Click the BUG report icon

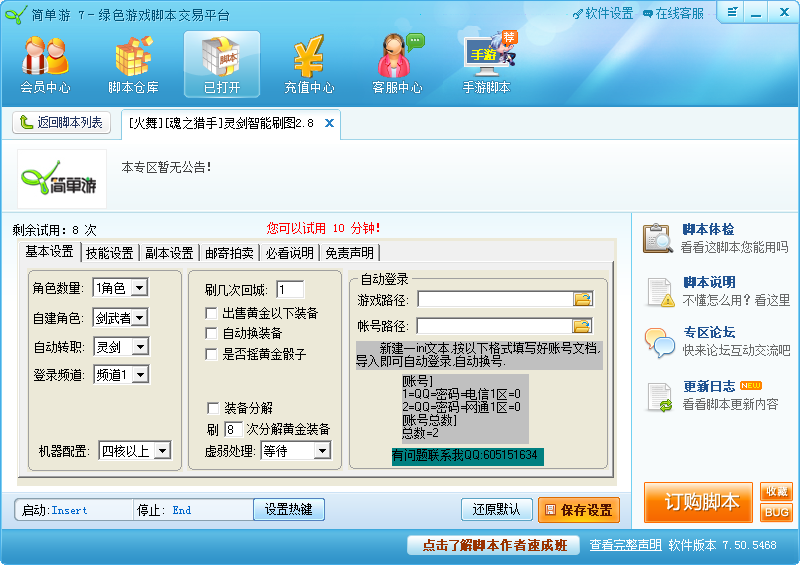pyautogui.click(x=776, y=512)
